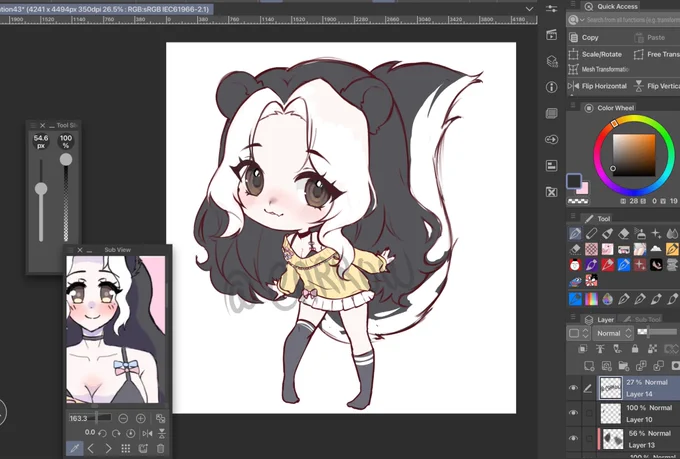Toggle Layer 10 edit-target checkbox
Image resolution: width=680 pixels, height=459 pixels.
coord(589,413)
